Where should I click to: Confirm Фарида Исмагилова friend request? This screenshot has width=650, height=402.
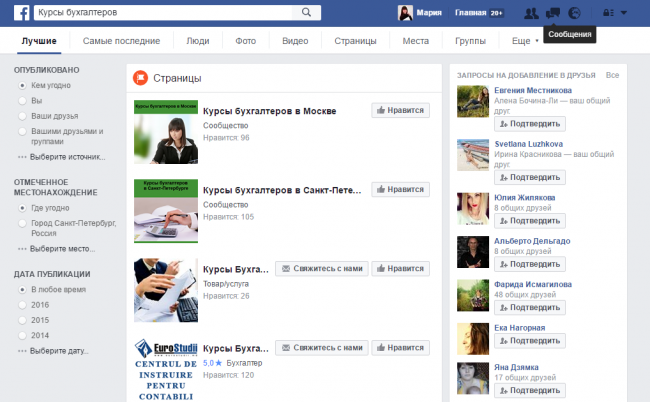pos(530,308)
